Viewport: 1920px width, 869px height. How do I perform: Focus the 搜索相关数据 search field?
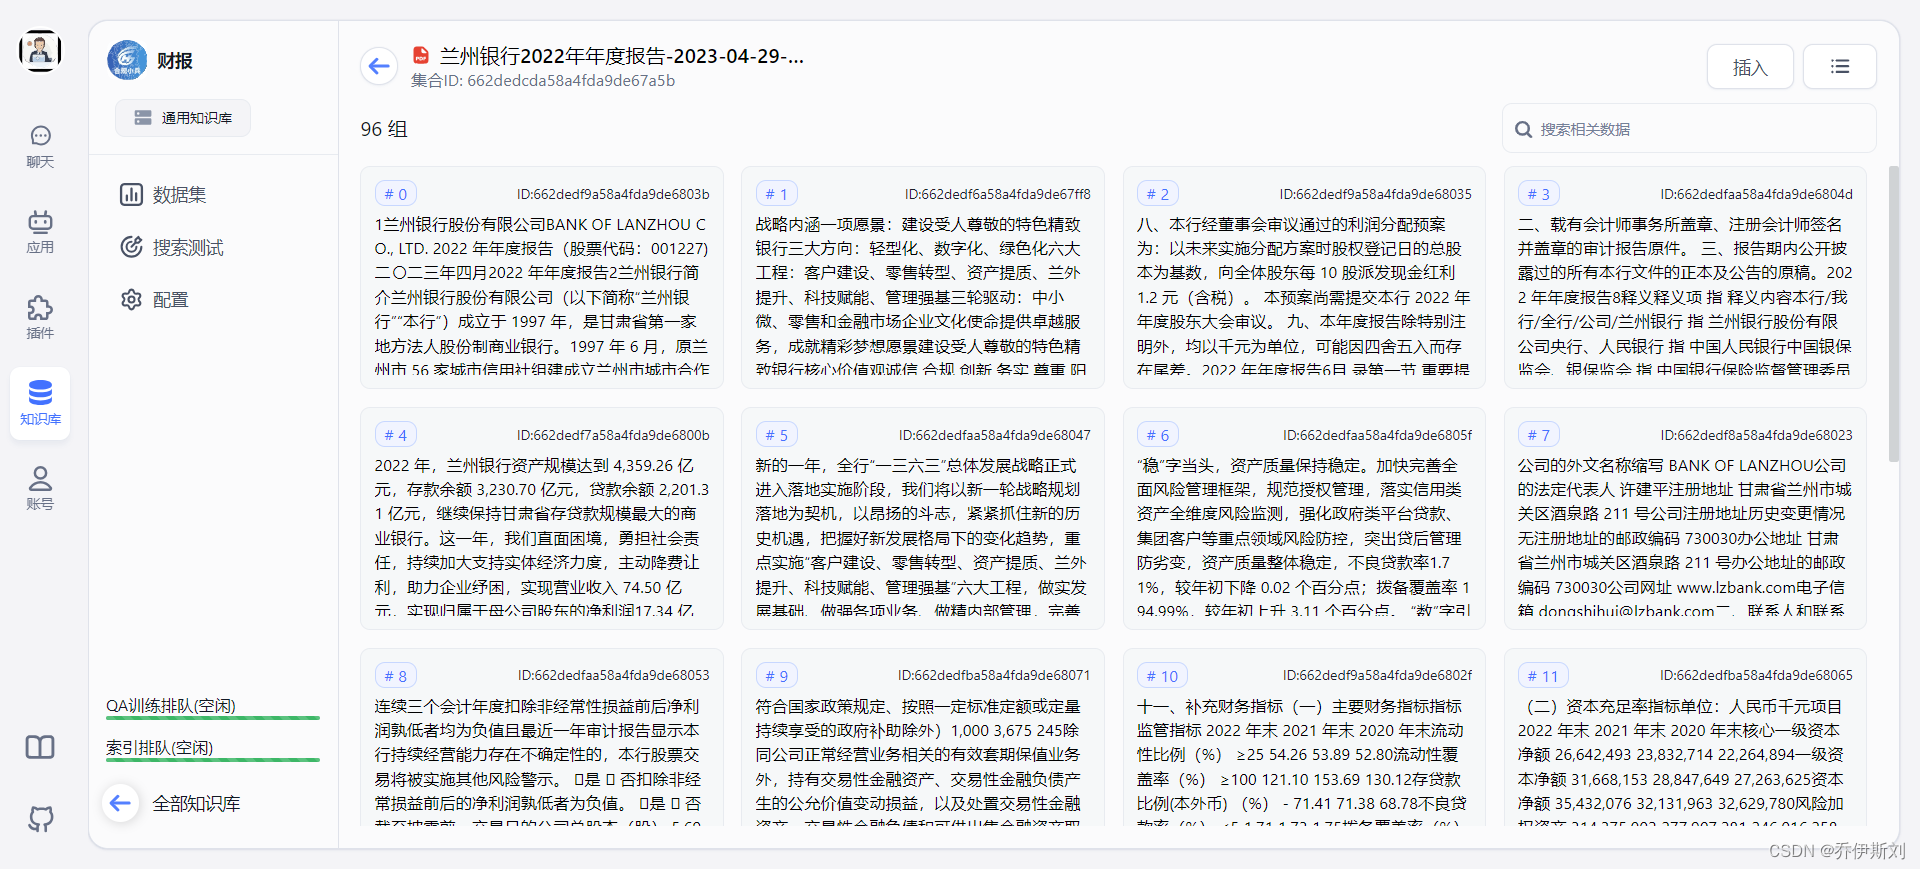tap(1689, 129)
